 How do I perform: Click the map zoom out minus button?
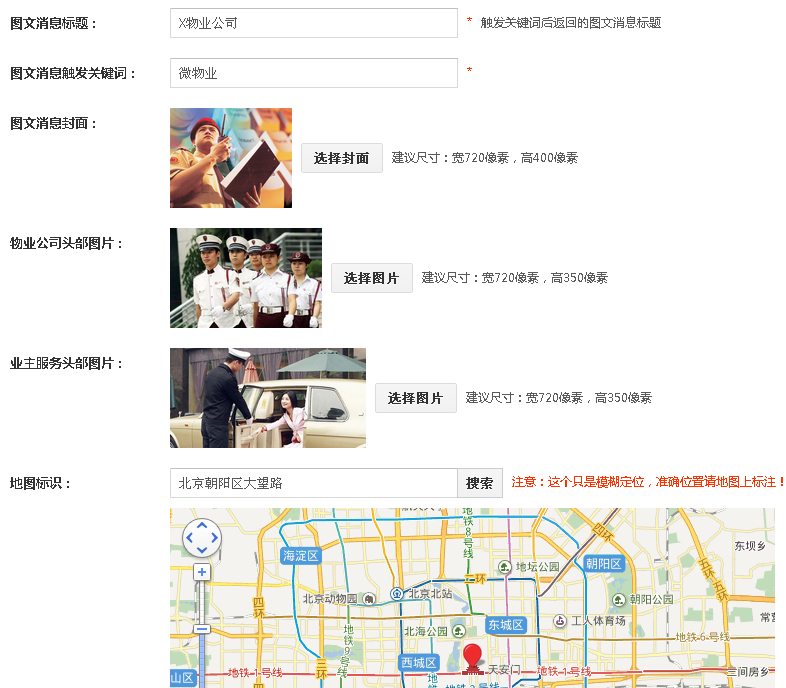(202, 629)
